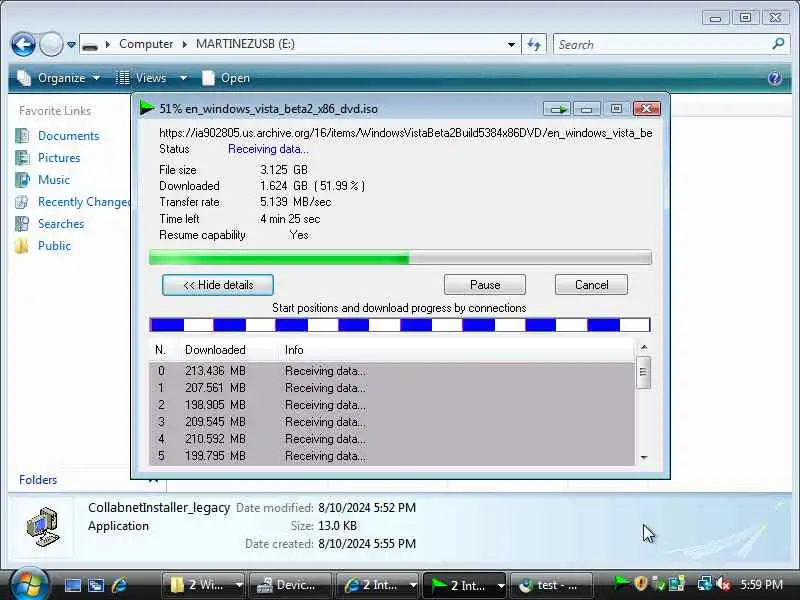Pause the ISO download
The height and width of the screenshot is (600, 800).
(485, 285)
